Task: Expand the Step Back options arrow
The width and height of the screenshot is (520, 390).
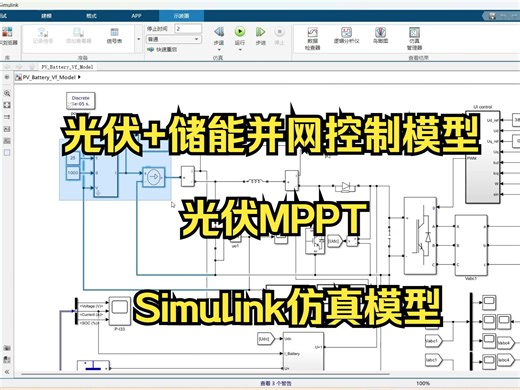Action: coord(219,50)
